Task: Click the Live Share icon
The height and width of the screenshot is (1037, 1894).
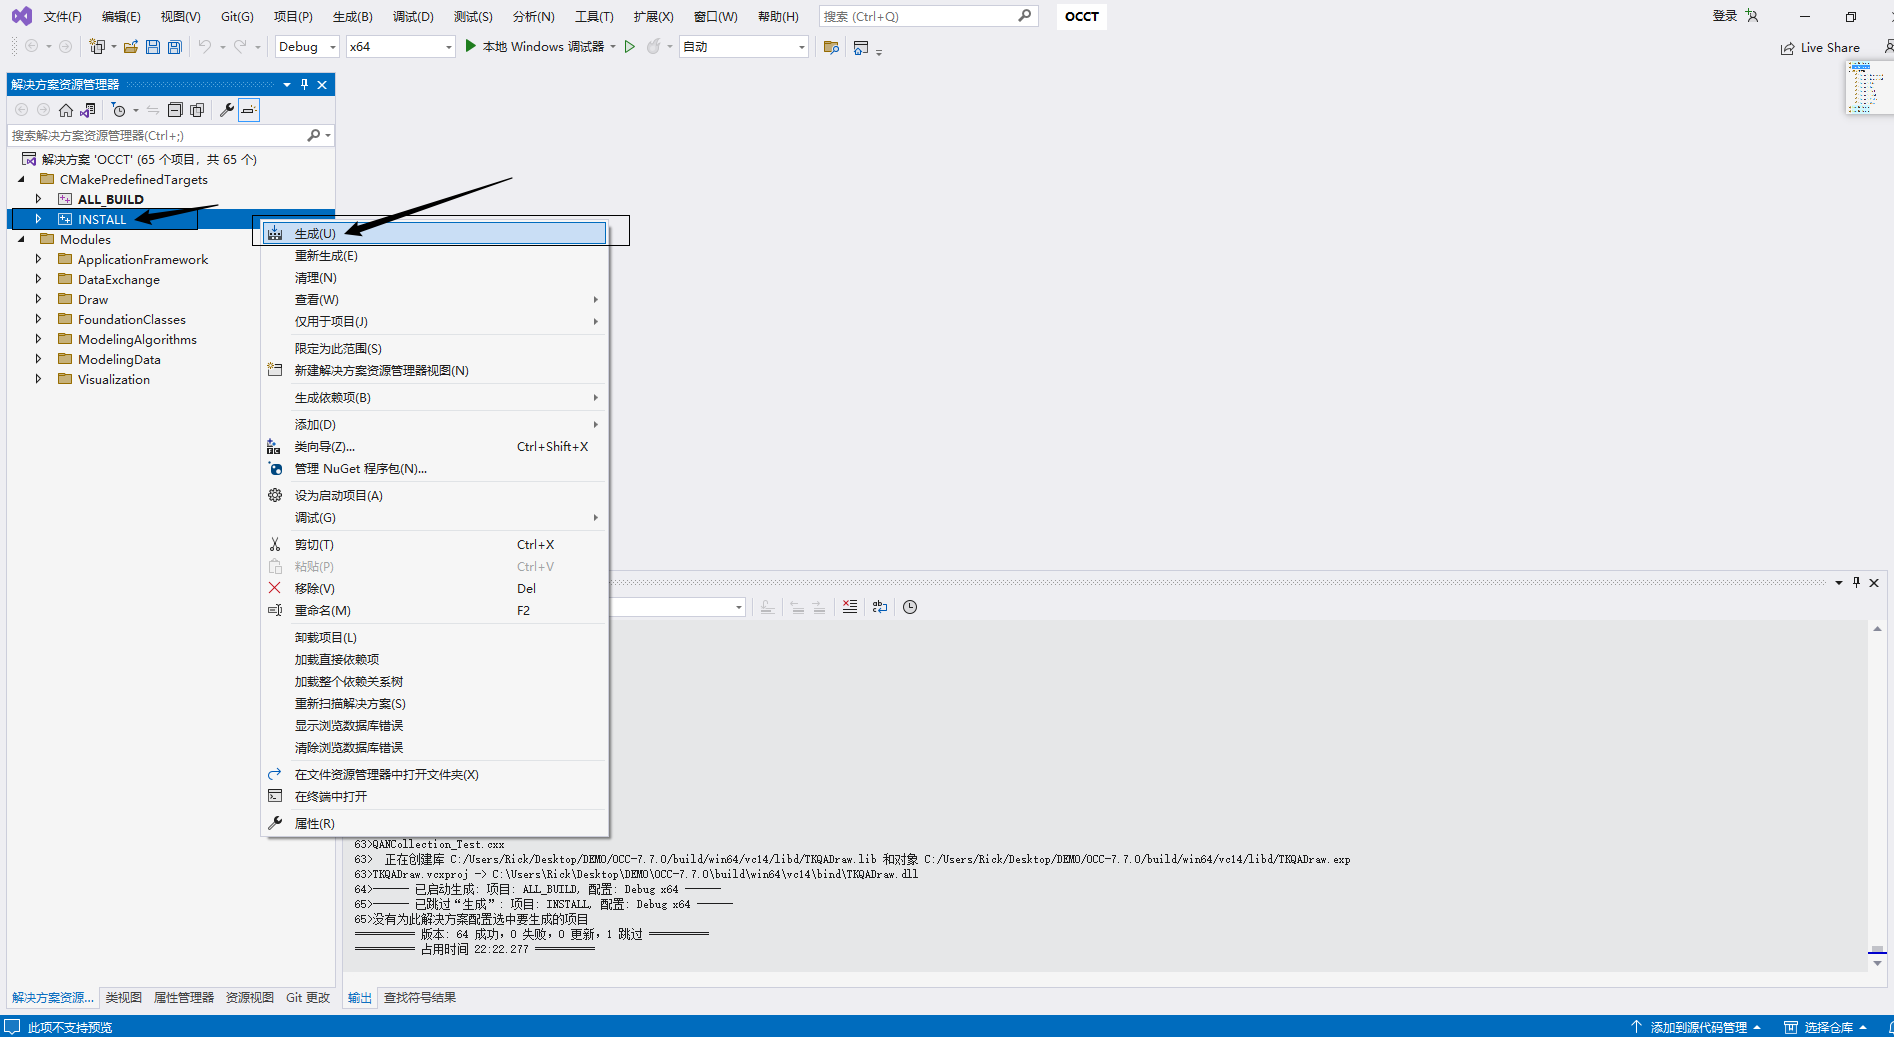Action: (x=1787, y=48)
